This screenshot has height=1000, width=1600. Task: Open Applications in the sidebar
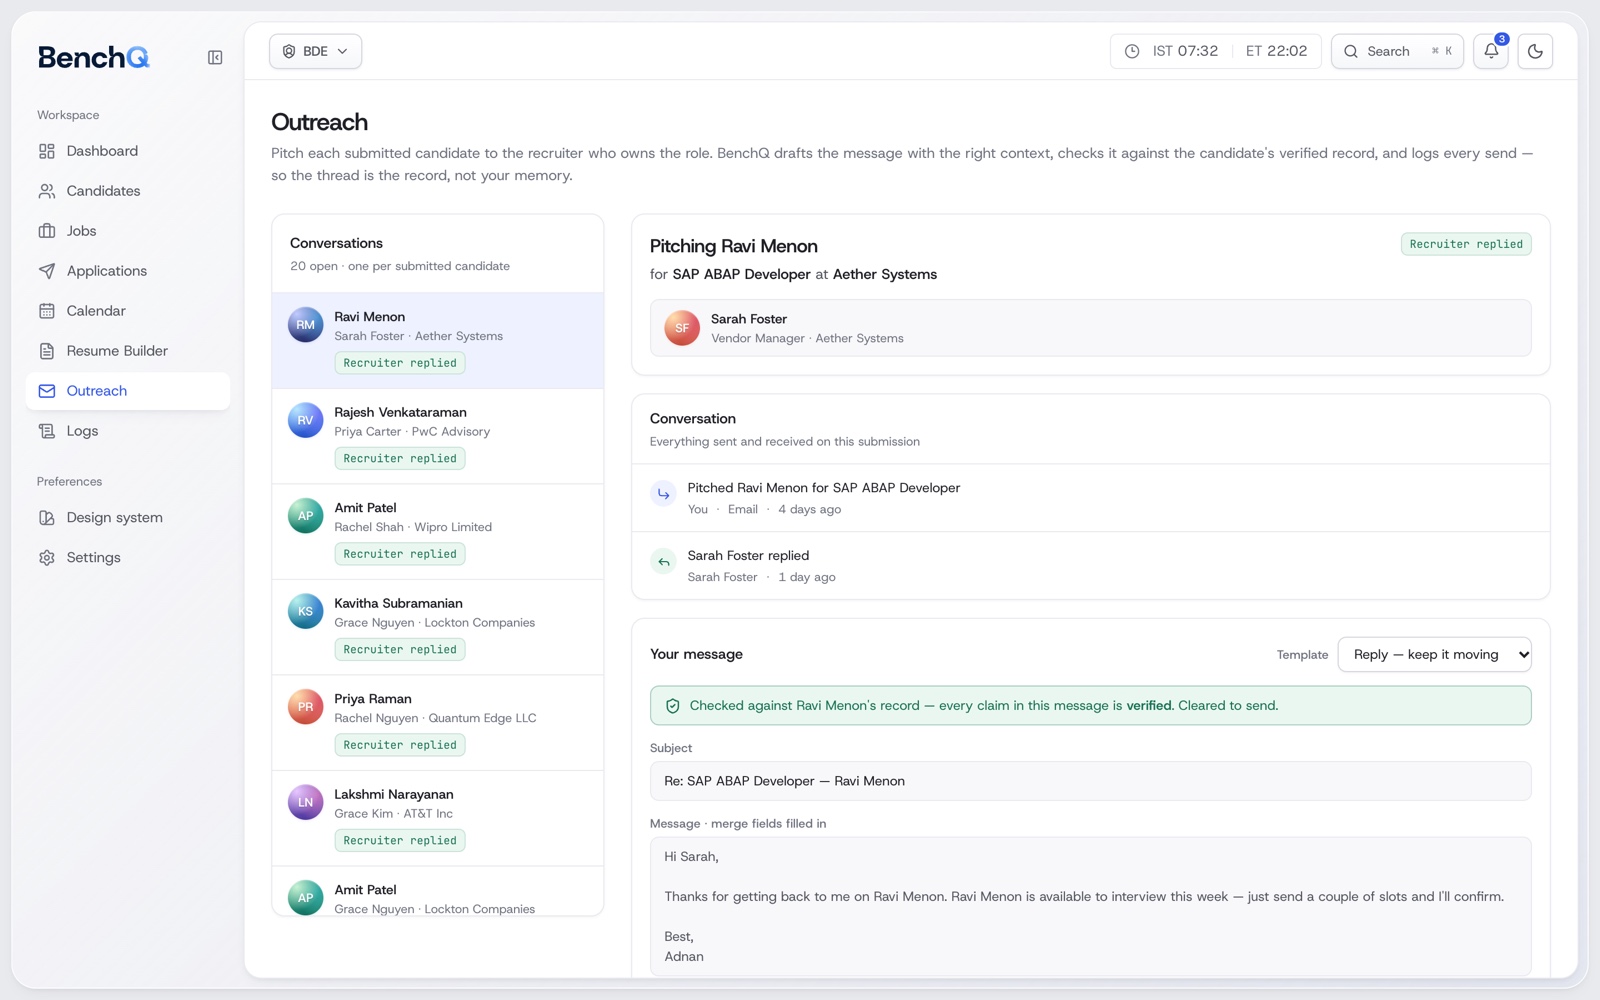(128, 271)
